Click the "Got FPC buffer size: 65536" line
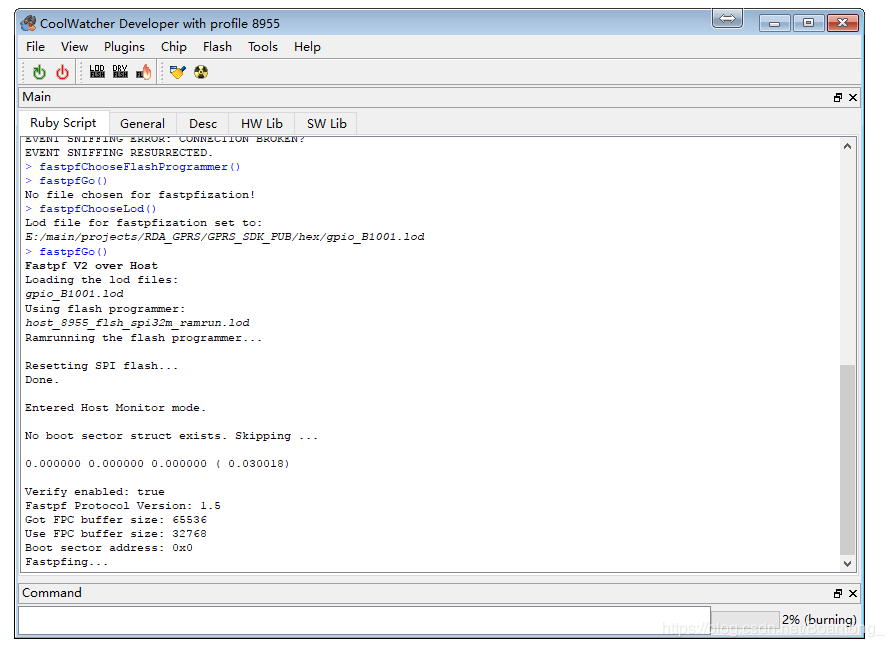894x647 pixels. [x=116, y=520]
